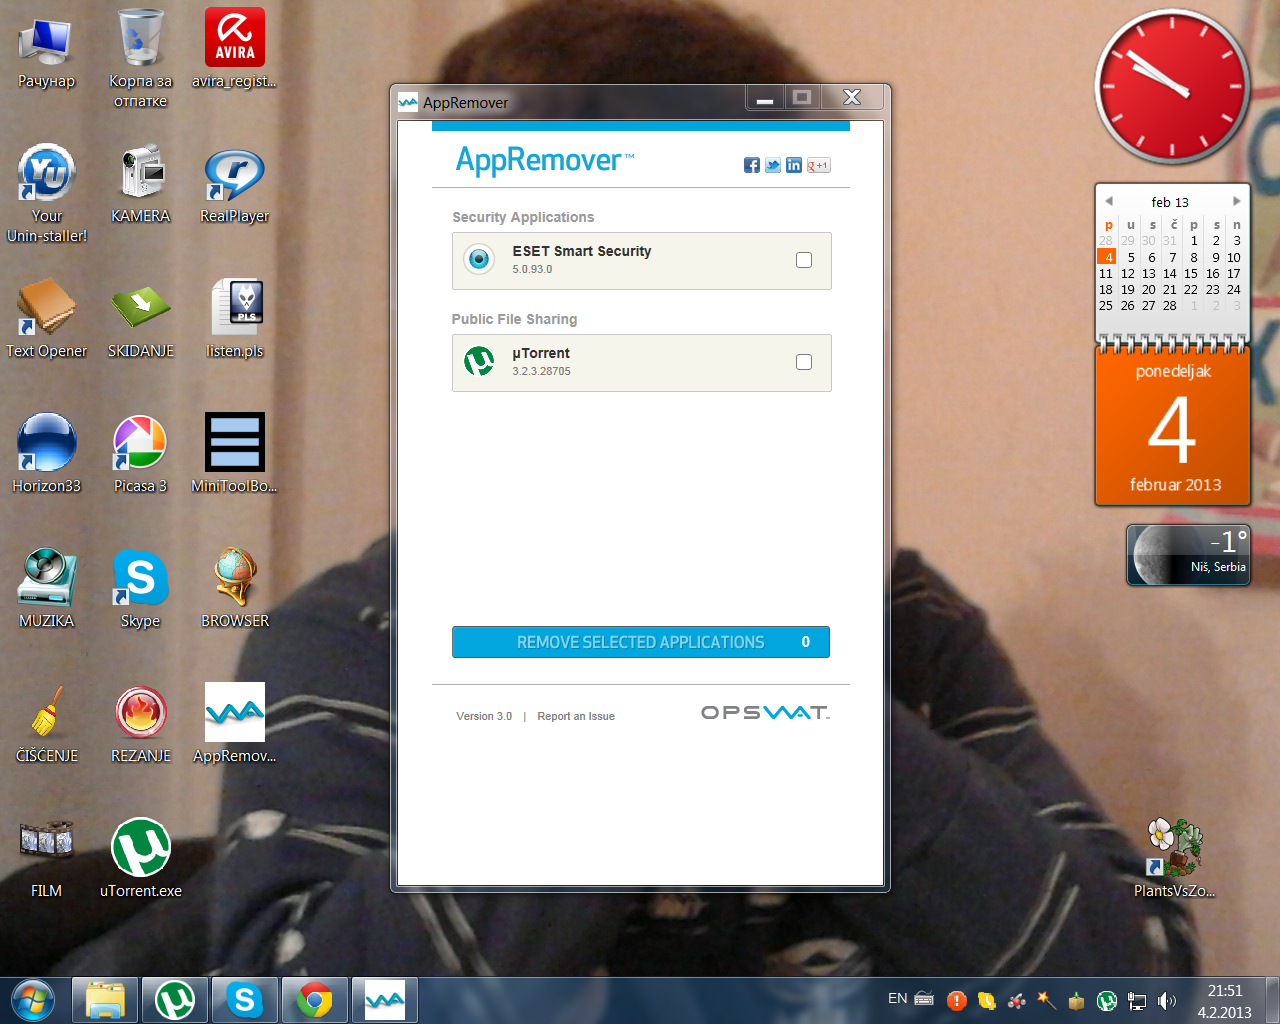Select the avira_regist desktop icon

tap(234, 49)
